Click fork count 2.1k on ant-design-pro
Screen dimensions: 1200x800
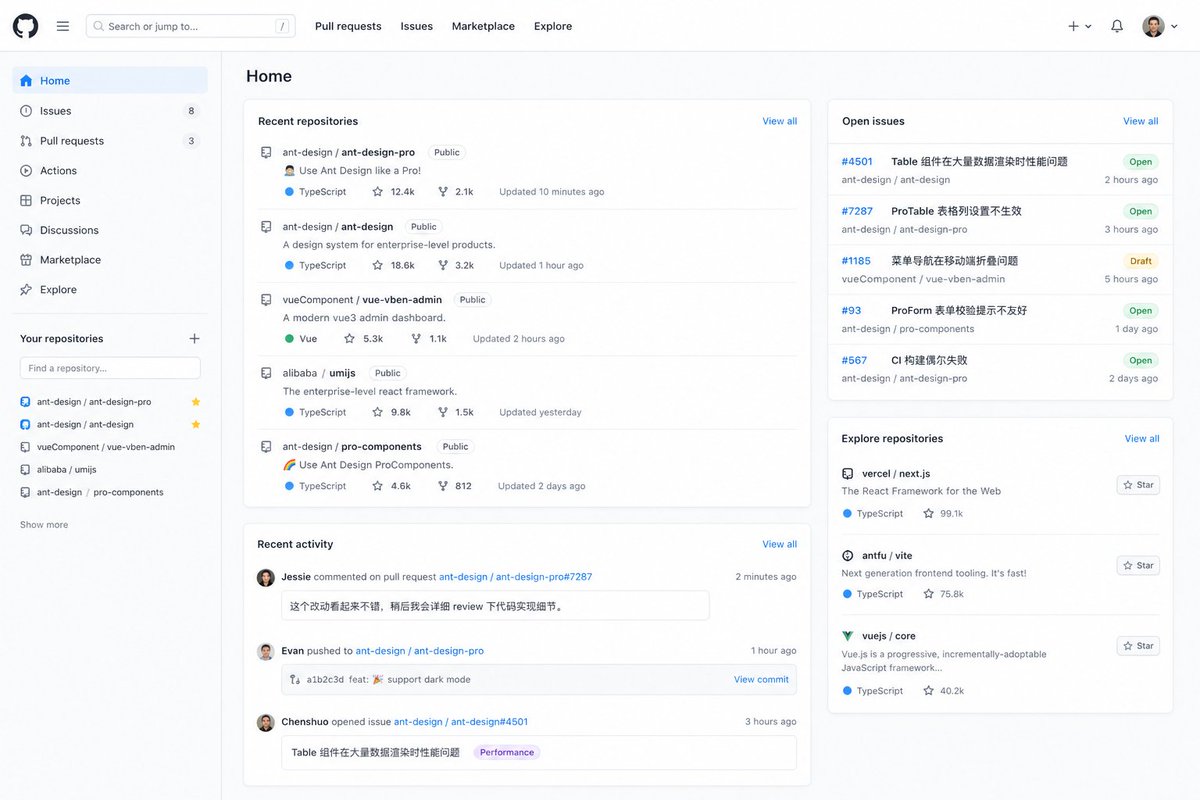click(456, 192)
